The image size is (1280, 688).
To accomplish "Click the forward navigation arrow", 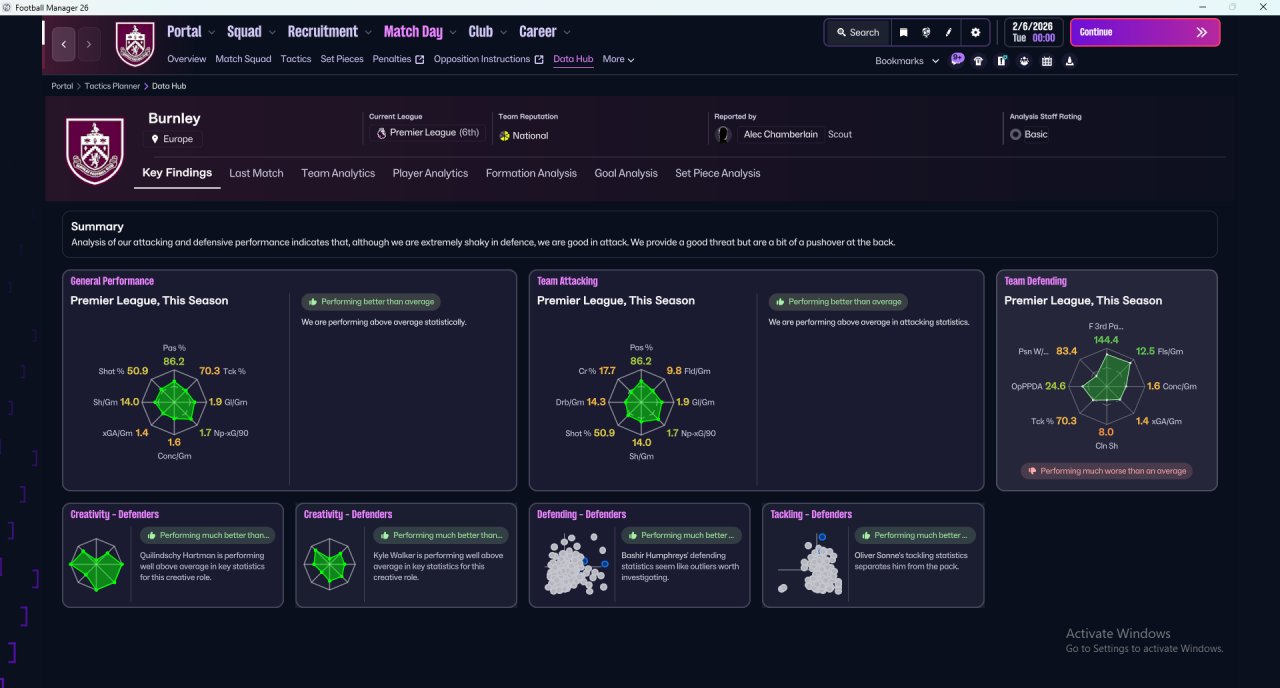I will pos(89,44).
